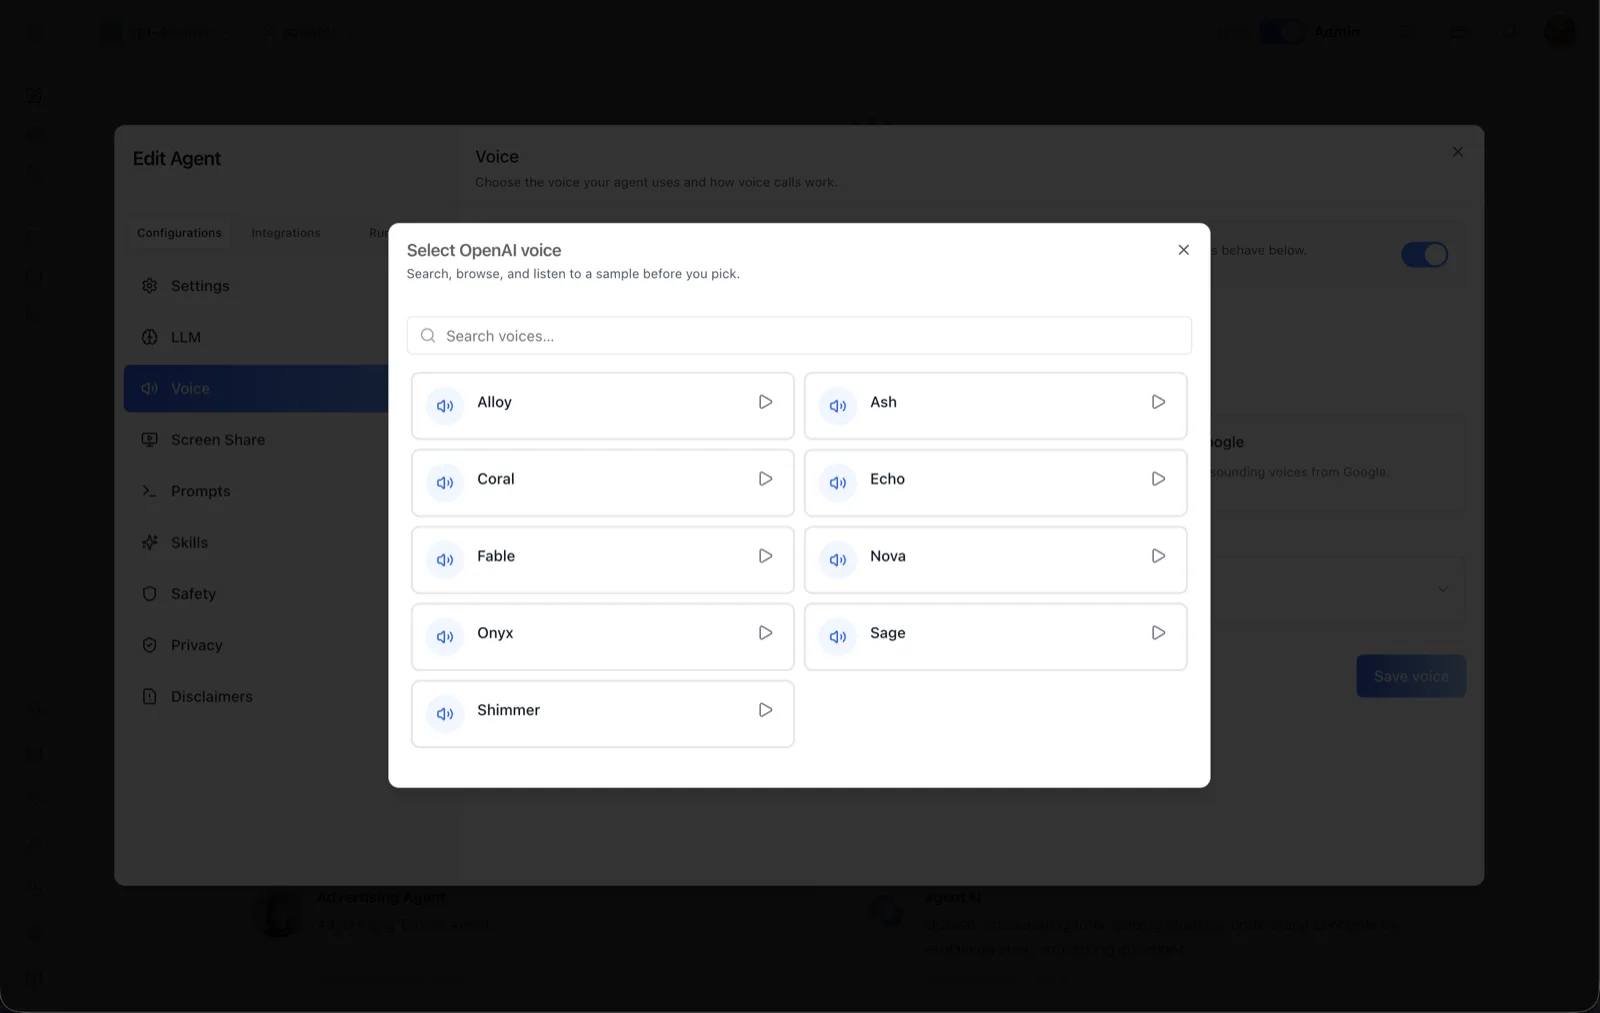Close the Edit Agent panel
Image resolution: width=1600 pixels, height=1013 pixels.
point(1457,152)
